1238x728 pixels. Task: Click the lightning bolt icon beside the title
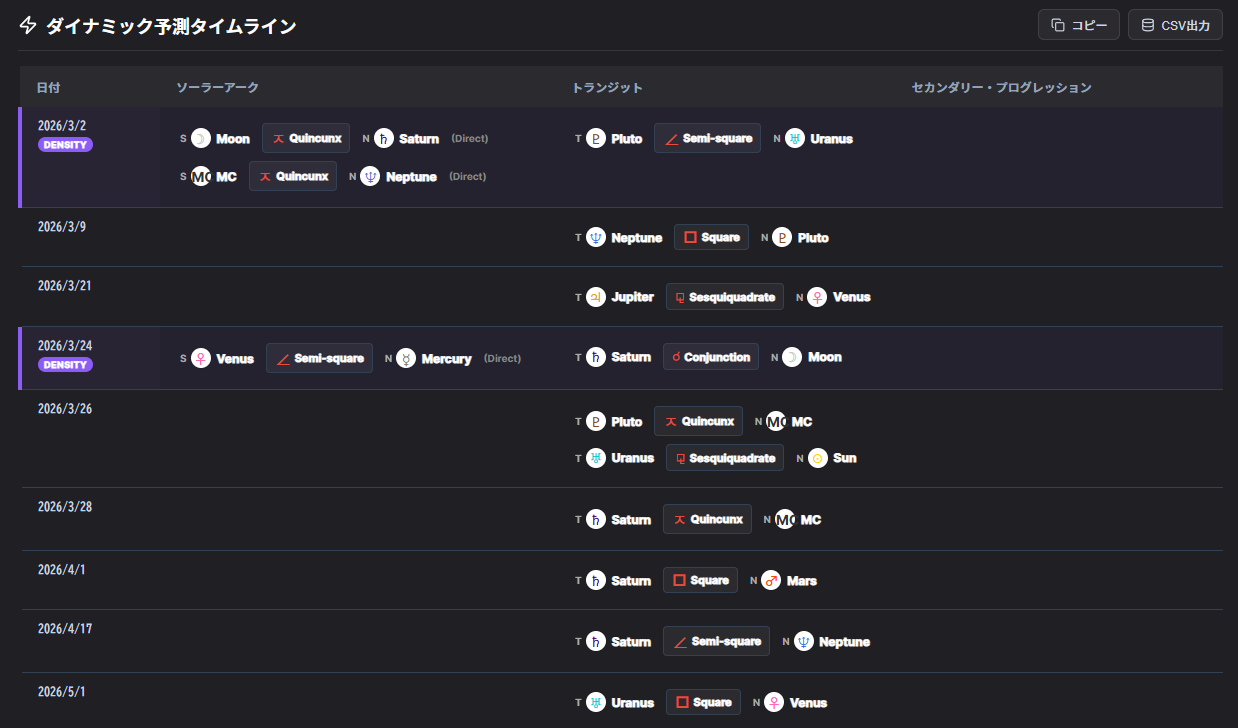(x=28, y=26)
